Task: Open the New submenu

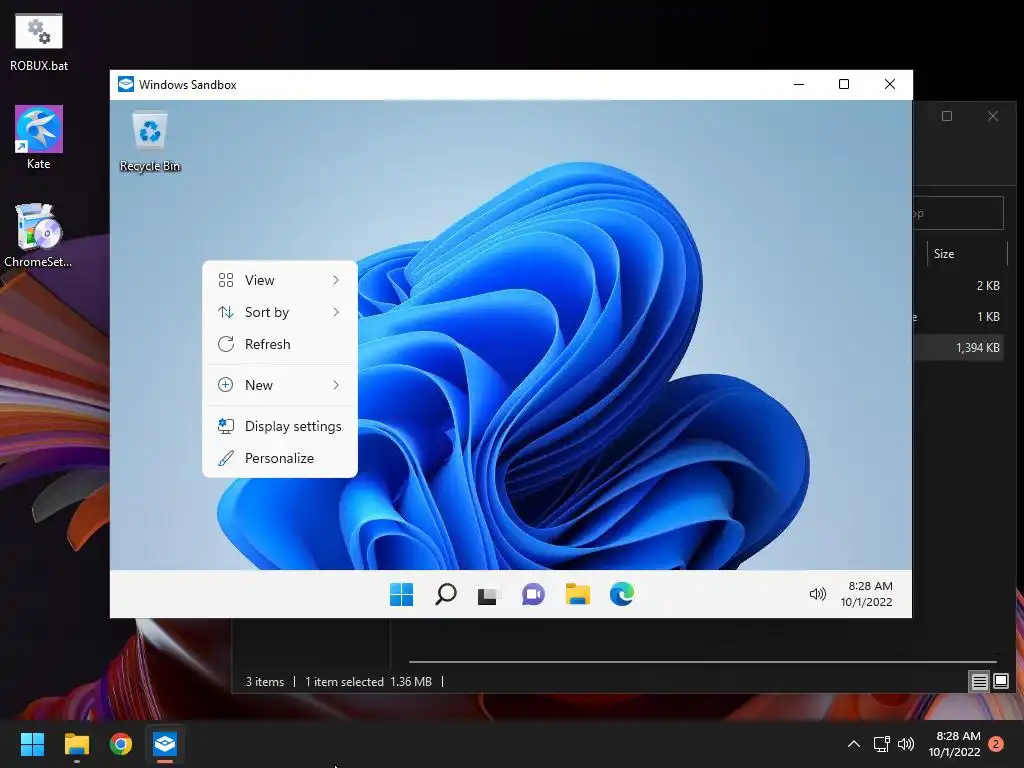Action: 280,385
